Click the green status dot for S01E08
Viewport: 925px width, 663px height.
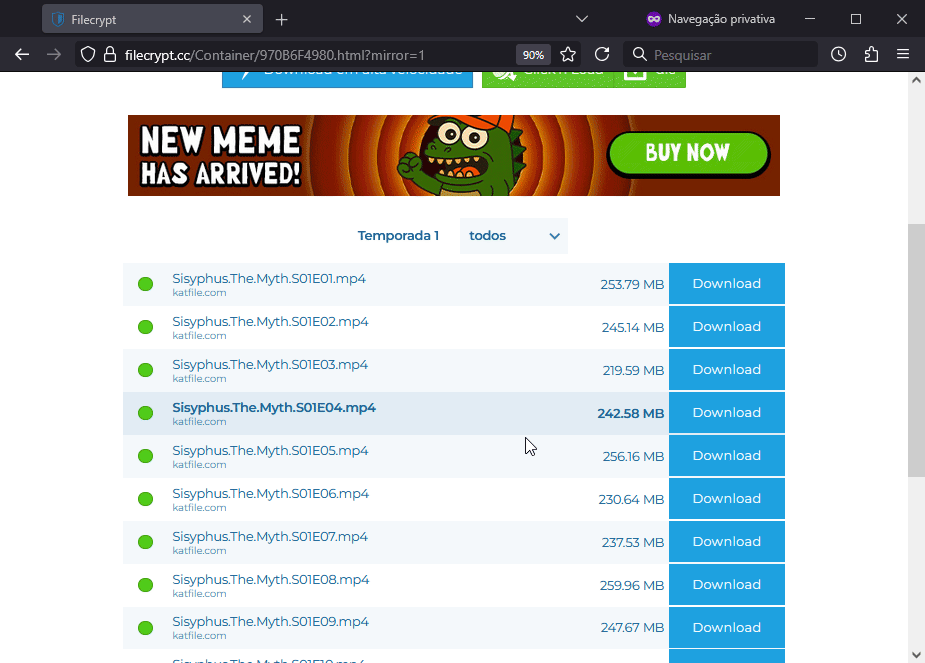145,586
